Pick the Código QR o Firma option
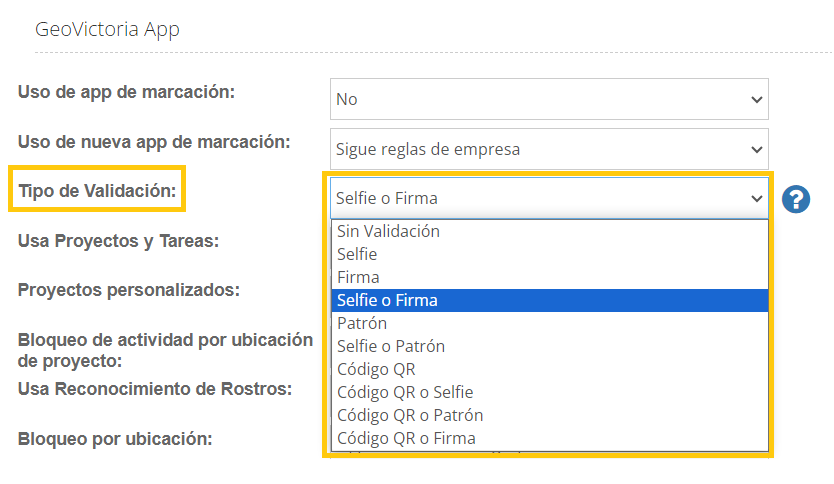The width and height of the screenshot is (834, 484). pyautogui.click(x=406, y=438)
